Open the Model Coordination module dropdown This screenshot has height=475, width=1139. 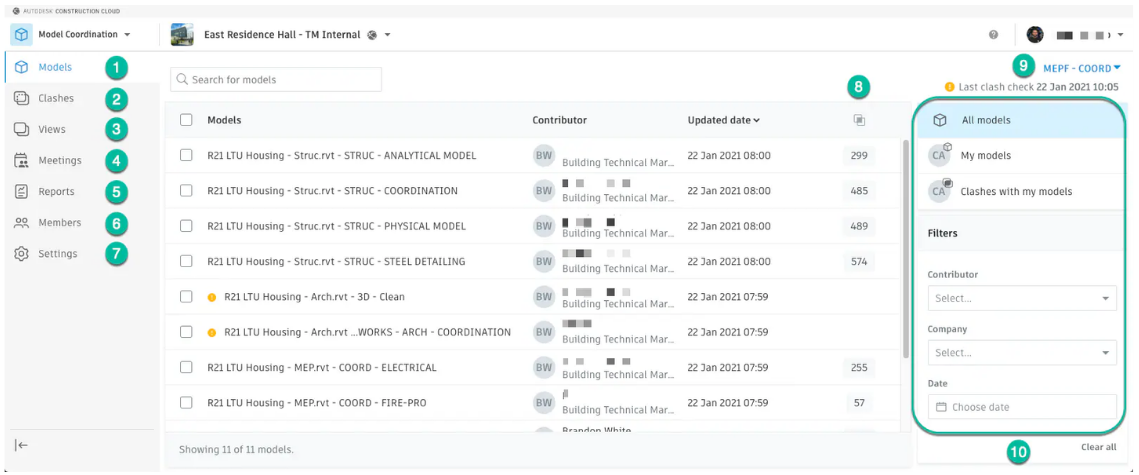(x=84, y=34)
